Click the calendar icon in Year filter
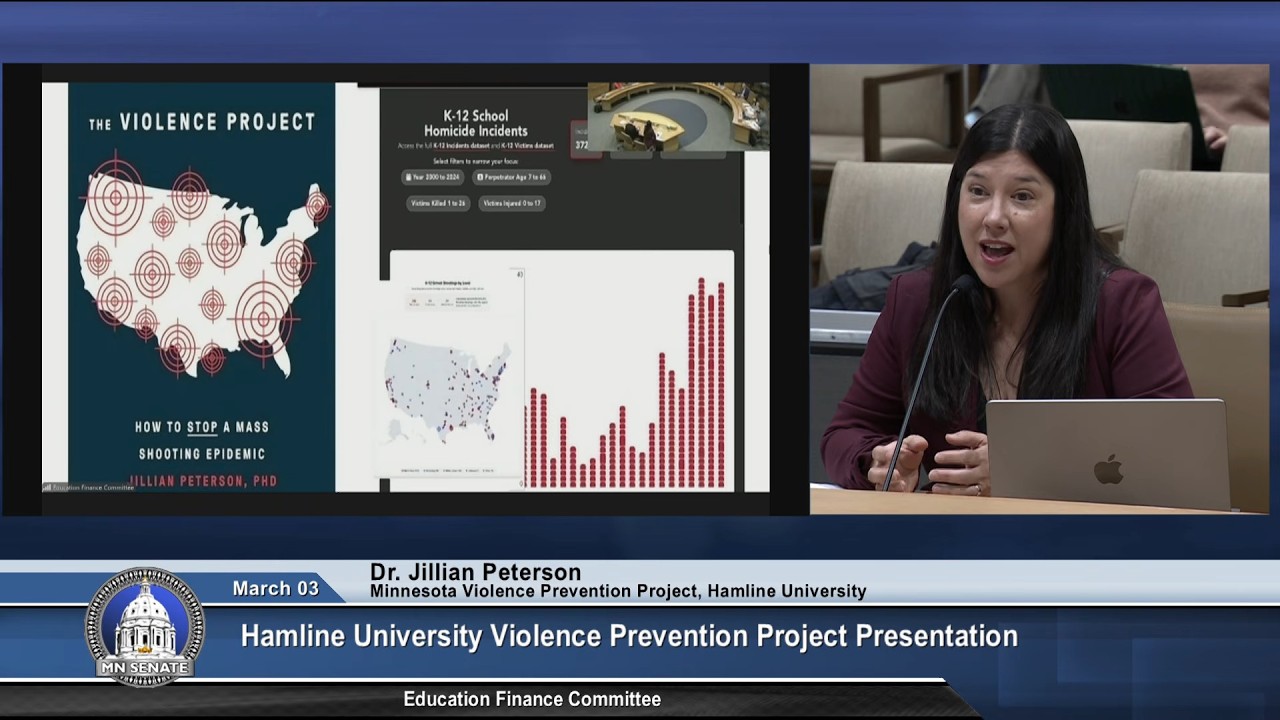1280x720 pixels. pyautogui.click(x=408, y=177)
